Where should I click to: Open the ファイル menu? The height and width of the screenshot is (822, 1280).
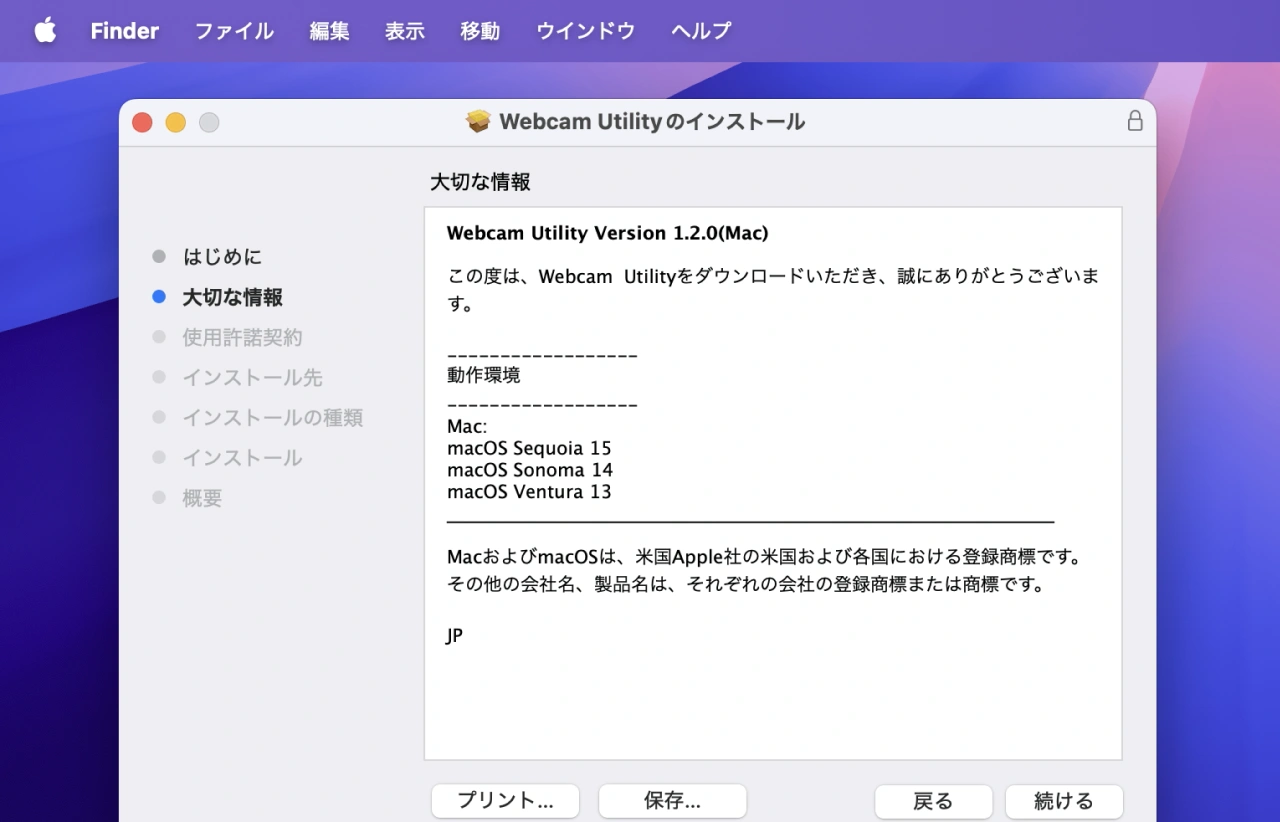pos(234,31)
